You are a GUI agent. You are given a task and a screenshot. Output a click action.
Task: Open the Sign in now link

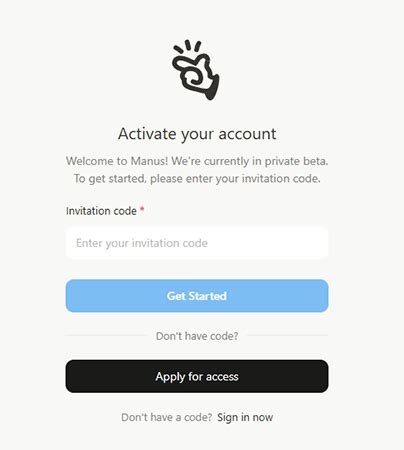245,417
